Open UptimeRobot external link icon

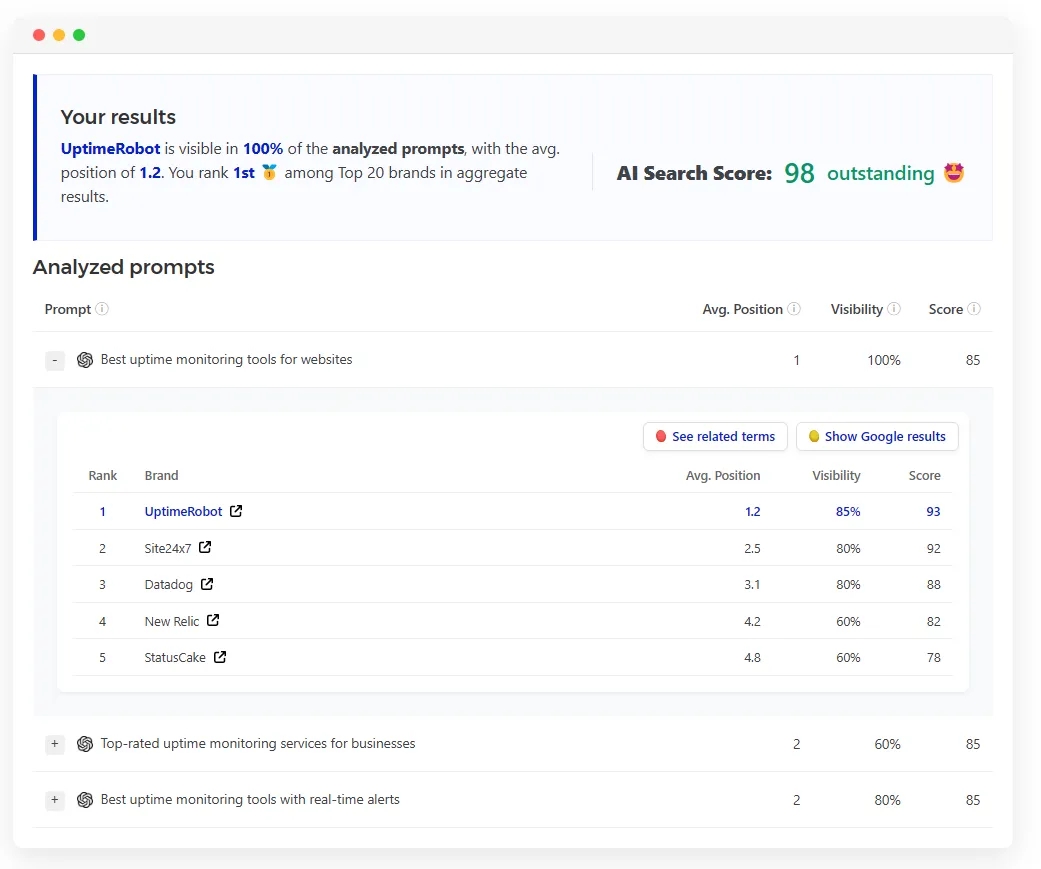coord(236,511)
